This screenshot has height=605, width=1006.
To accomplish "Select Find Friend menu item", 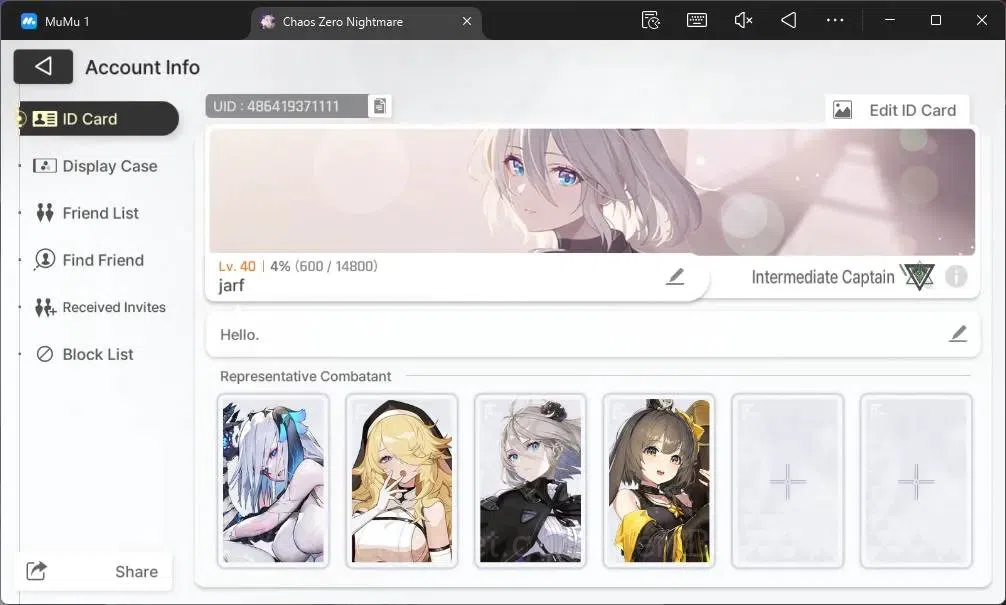I will (x=89, y=260).
